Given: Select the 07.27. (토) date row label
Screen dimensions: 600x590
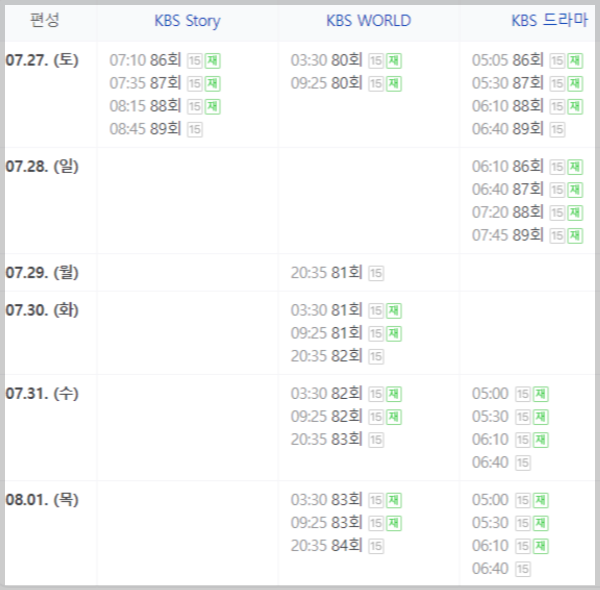Looking at the screenshot, I should (42, 60).
